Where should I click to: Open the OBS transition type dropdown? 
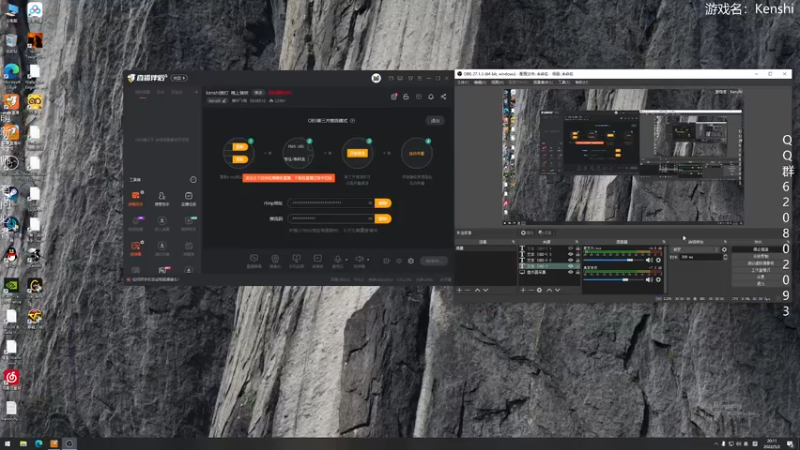click(x=697, y=249)
